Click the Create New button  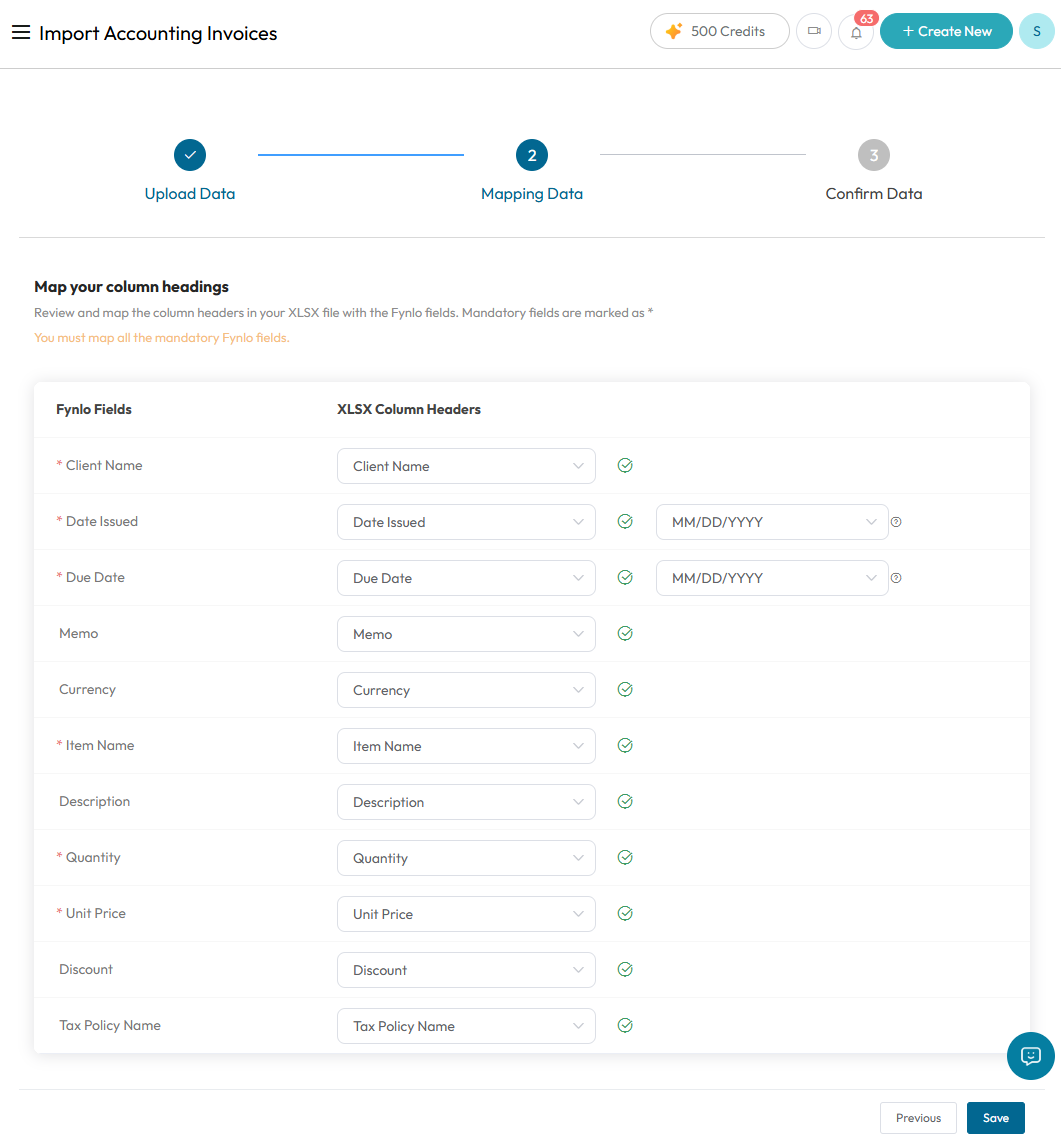pyautogui.click(x=946, y=31)
